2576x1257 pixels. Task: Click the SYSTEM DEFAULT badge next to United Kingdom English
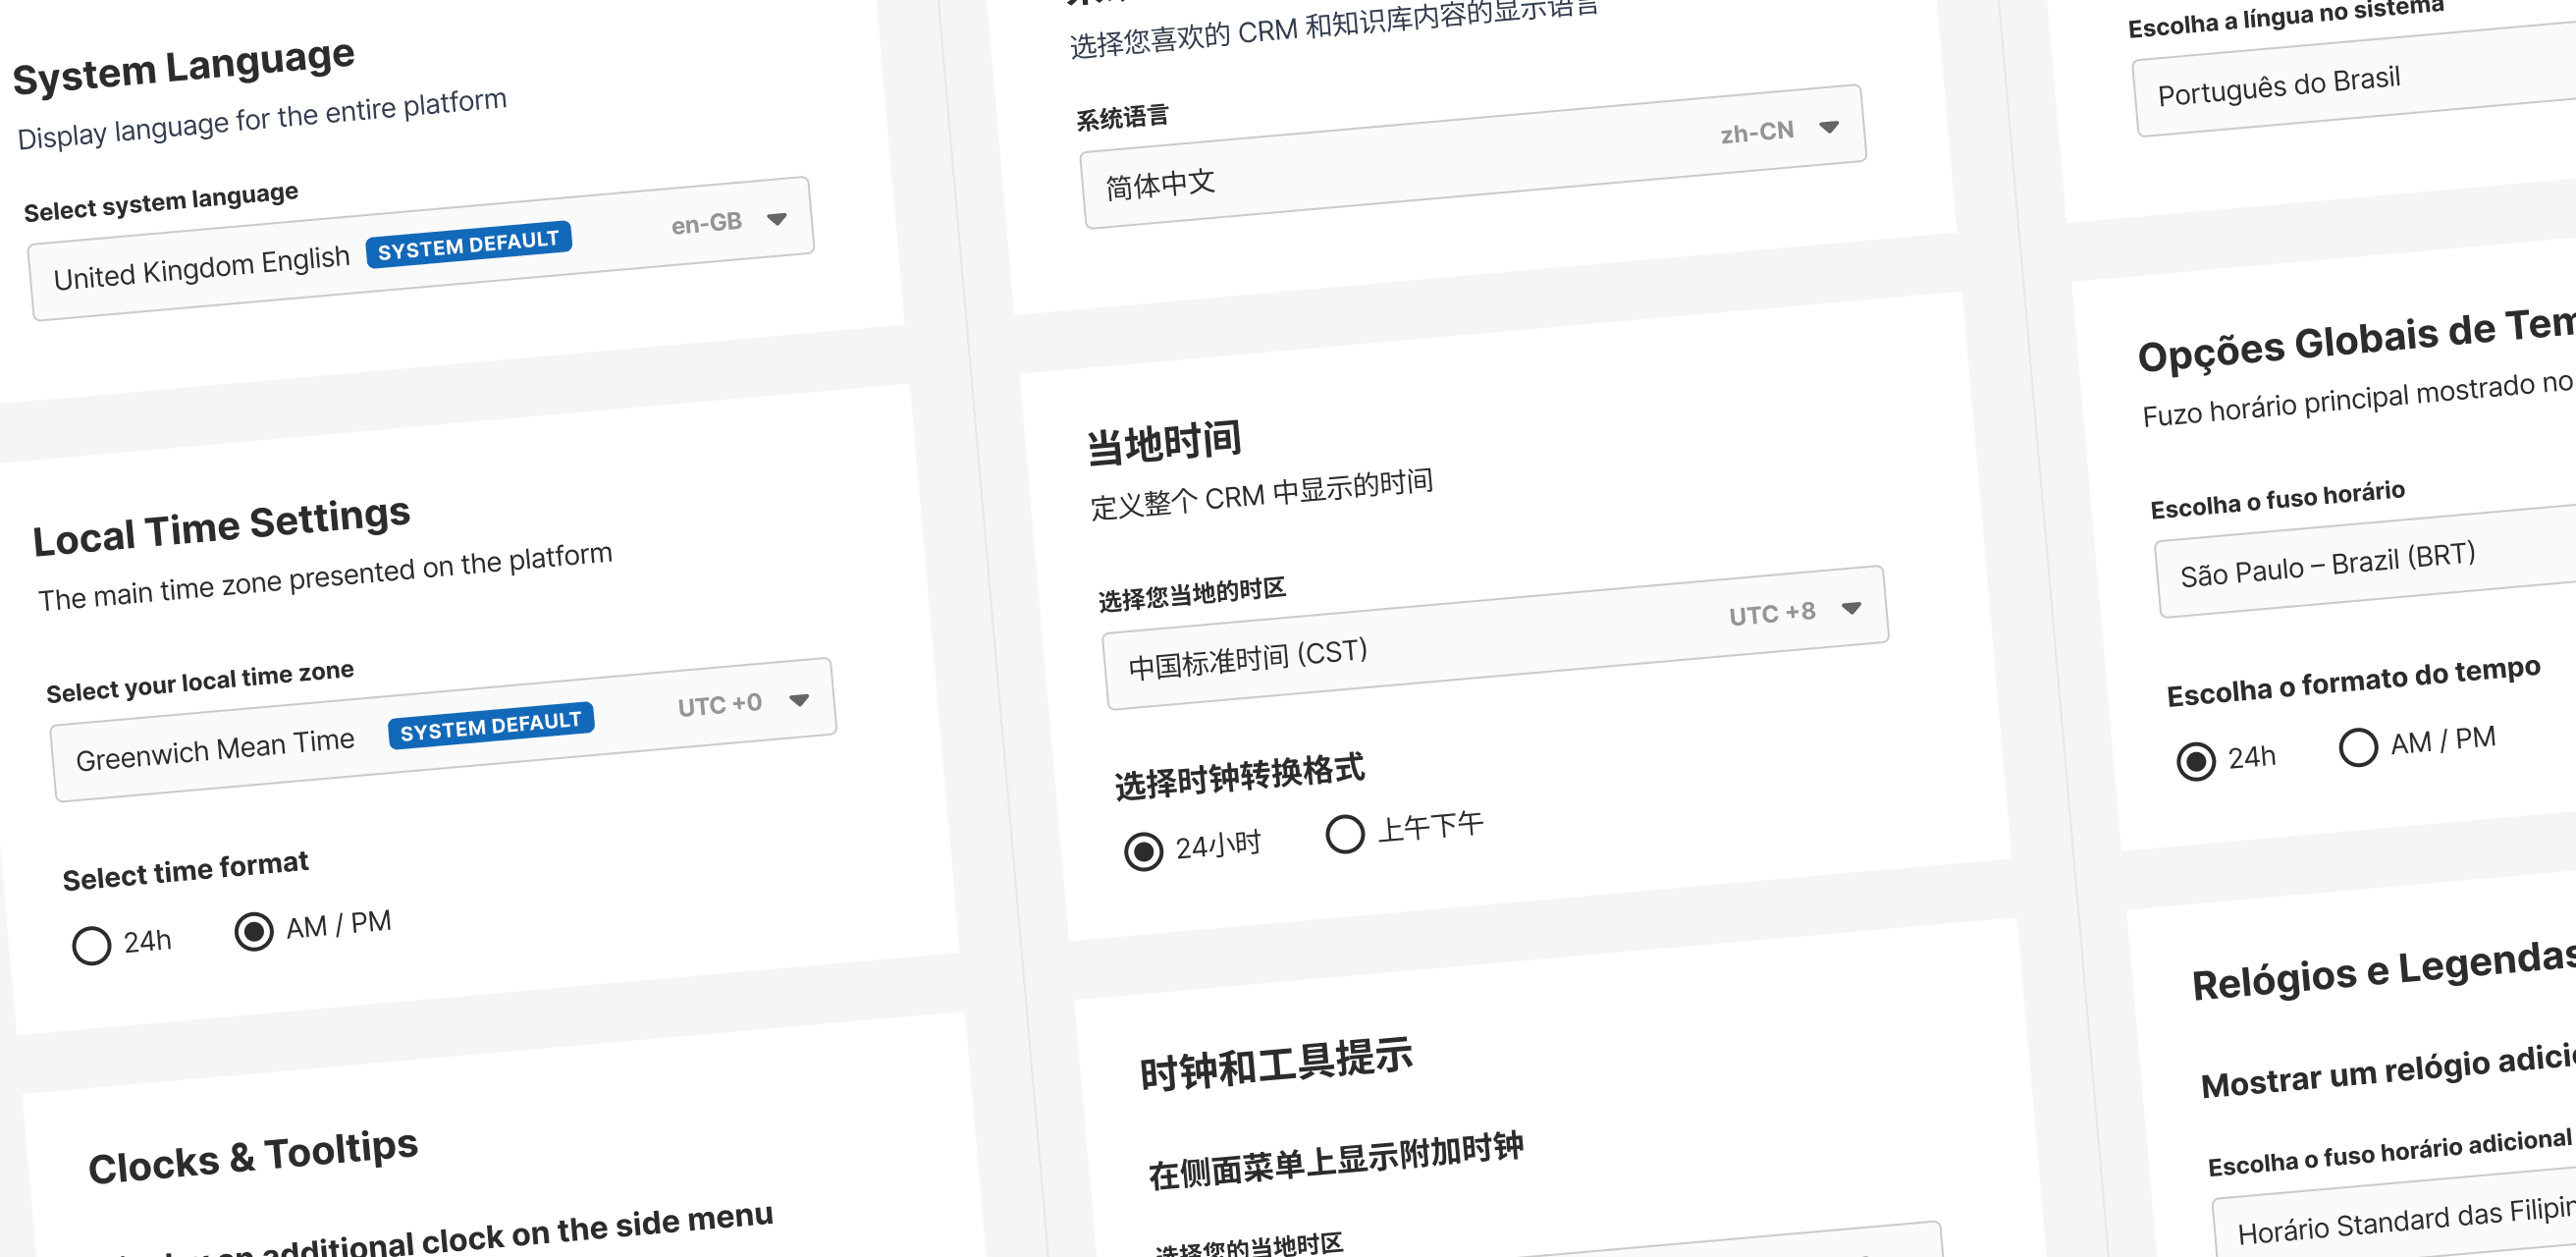[469, 243]
